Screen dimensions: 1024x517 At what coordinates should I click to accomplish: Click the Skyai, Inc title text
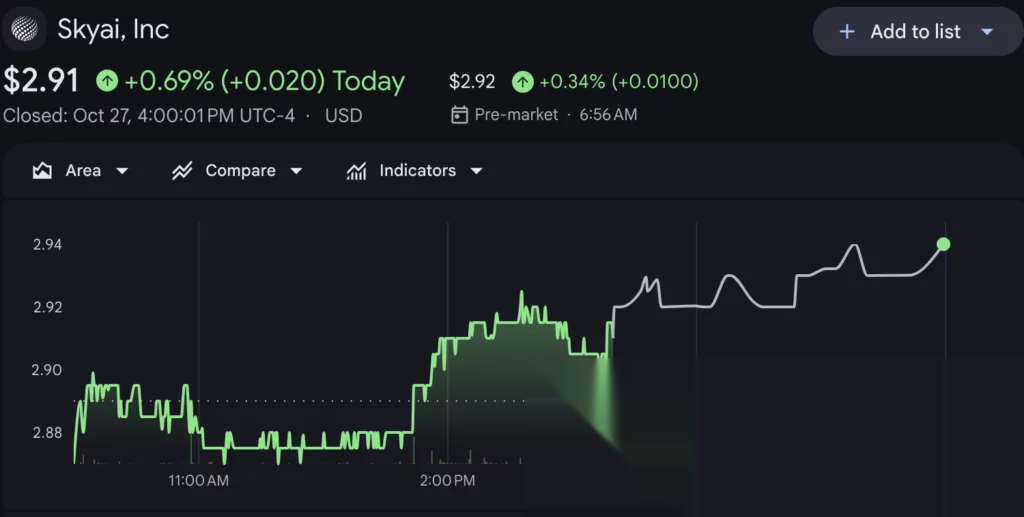[113, 29]
